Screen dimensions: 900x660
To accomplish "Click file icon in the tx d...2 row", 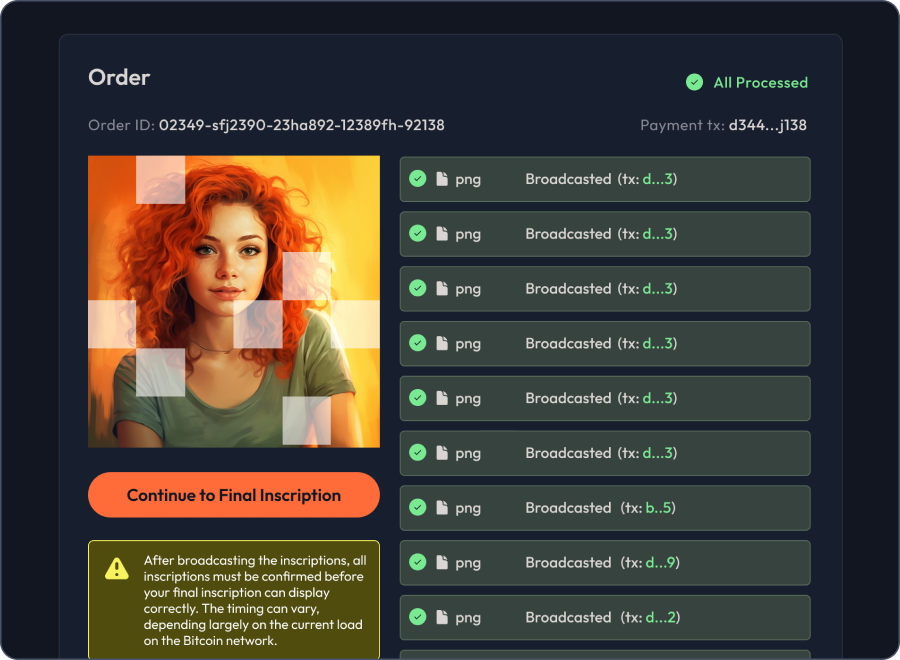I will tap(442, 617).
